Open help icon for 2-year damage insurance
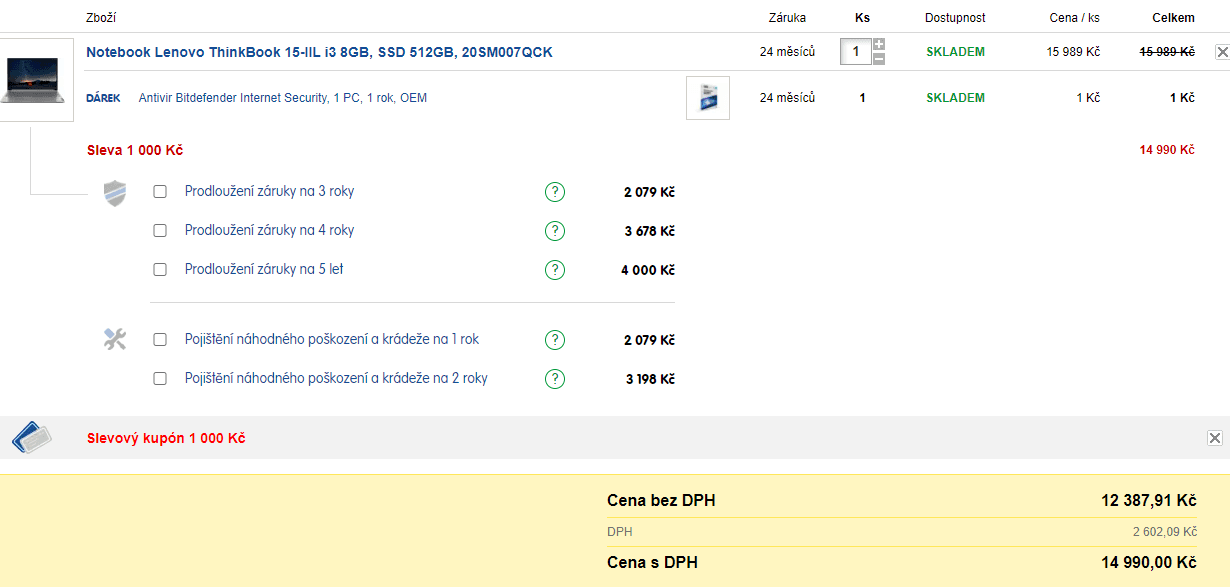 pos(555,379)
